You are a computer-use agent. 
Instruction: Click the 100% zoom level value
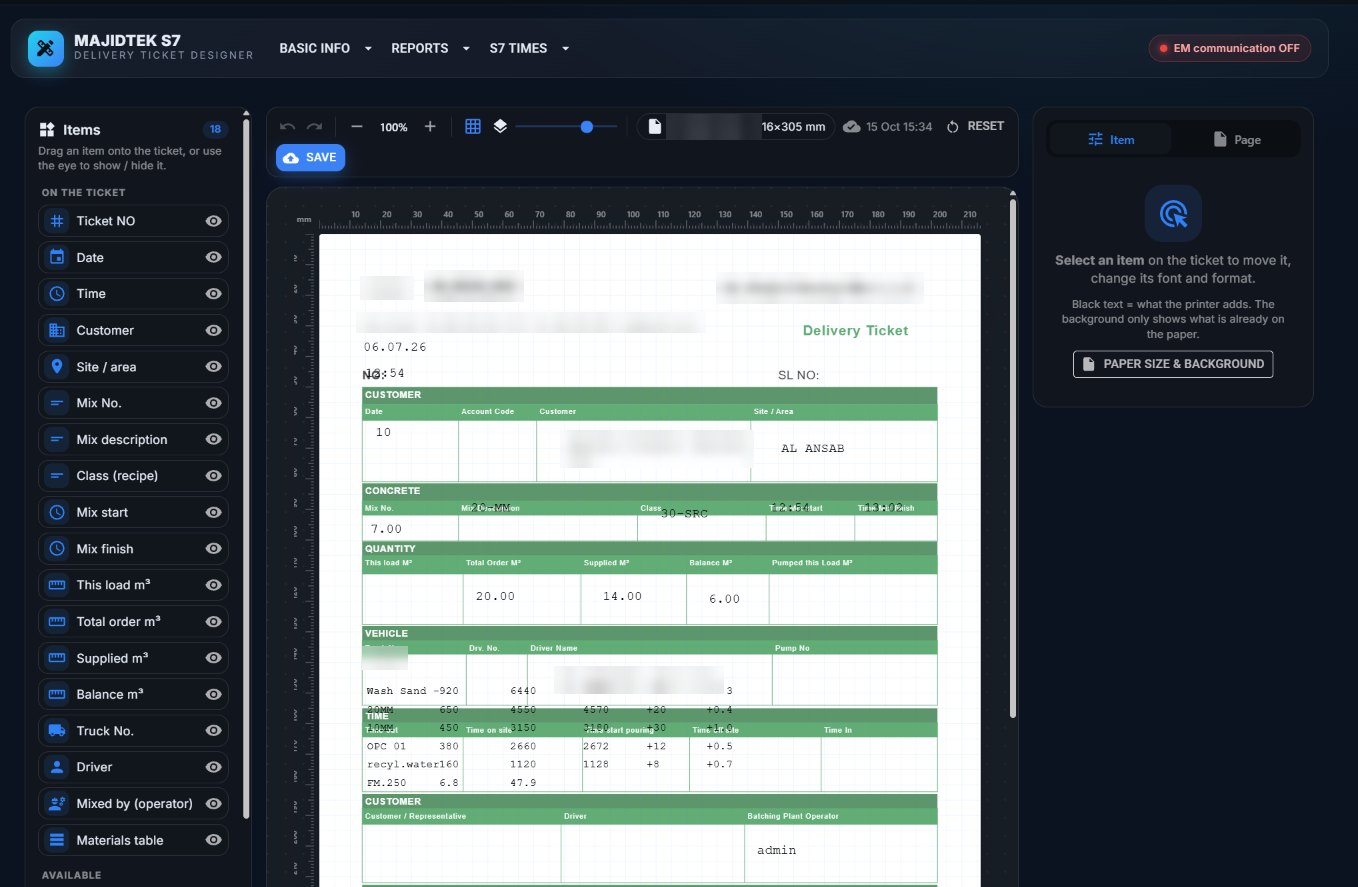(394, 127)
